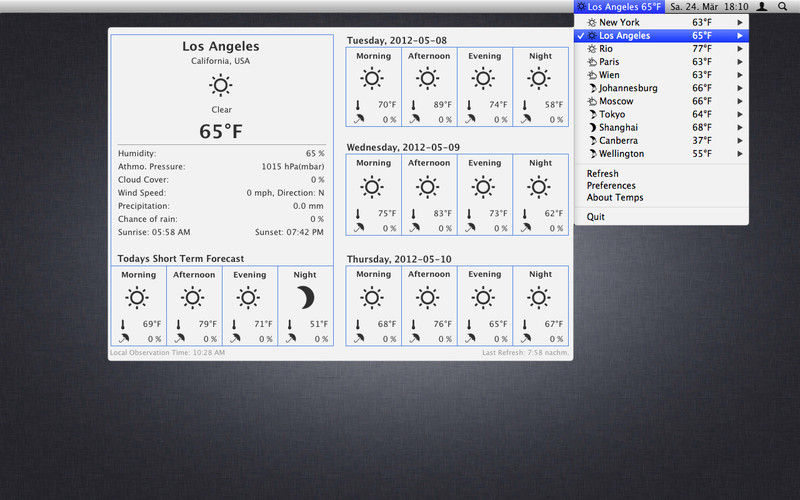Choose Refresh from the Temps menu

tap(602, 174)
